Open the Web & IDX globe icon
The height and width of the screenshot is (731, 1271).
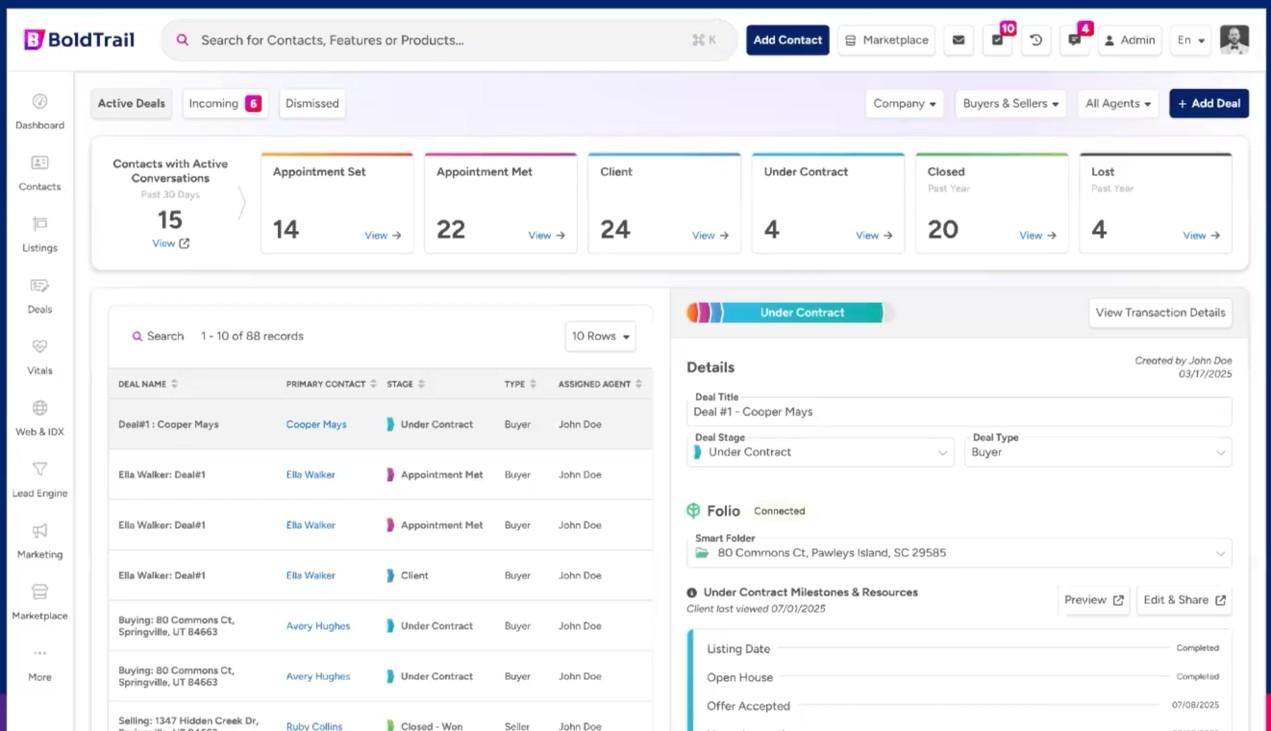pyautogui.click(x=40, y=408)
